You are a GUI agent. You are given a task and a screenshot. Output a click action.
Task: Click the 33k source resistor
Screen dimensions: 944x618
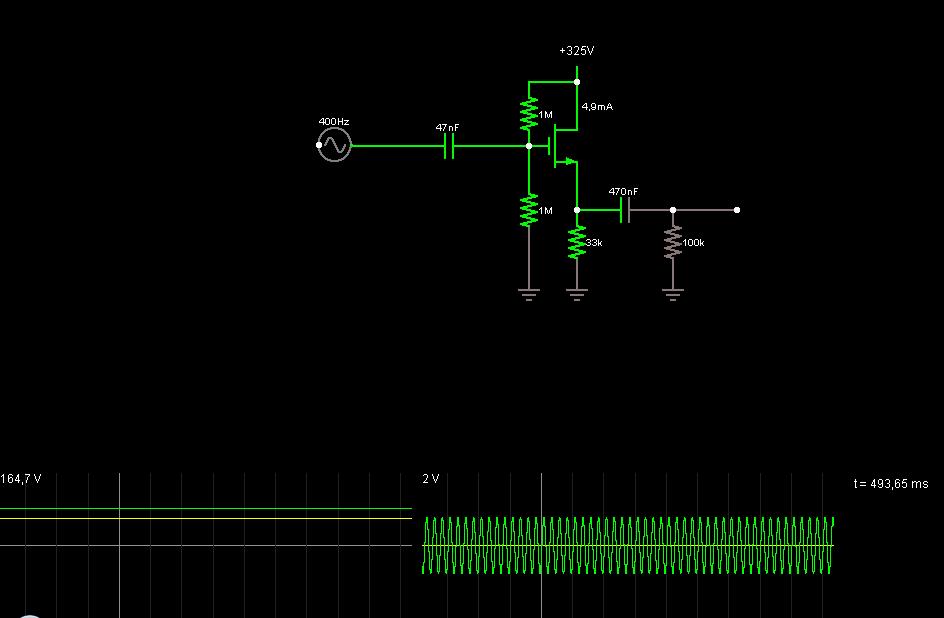[577, 242]
